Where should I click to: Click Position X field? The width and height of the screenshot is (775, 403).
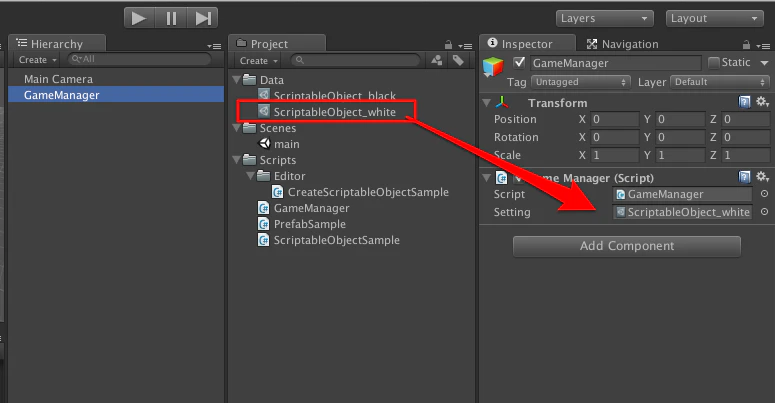[x=615, y=119]
